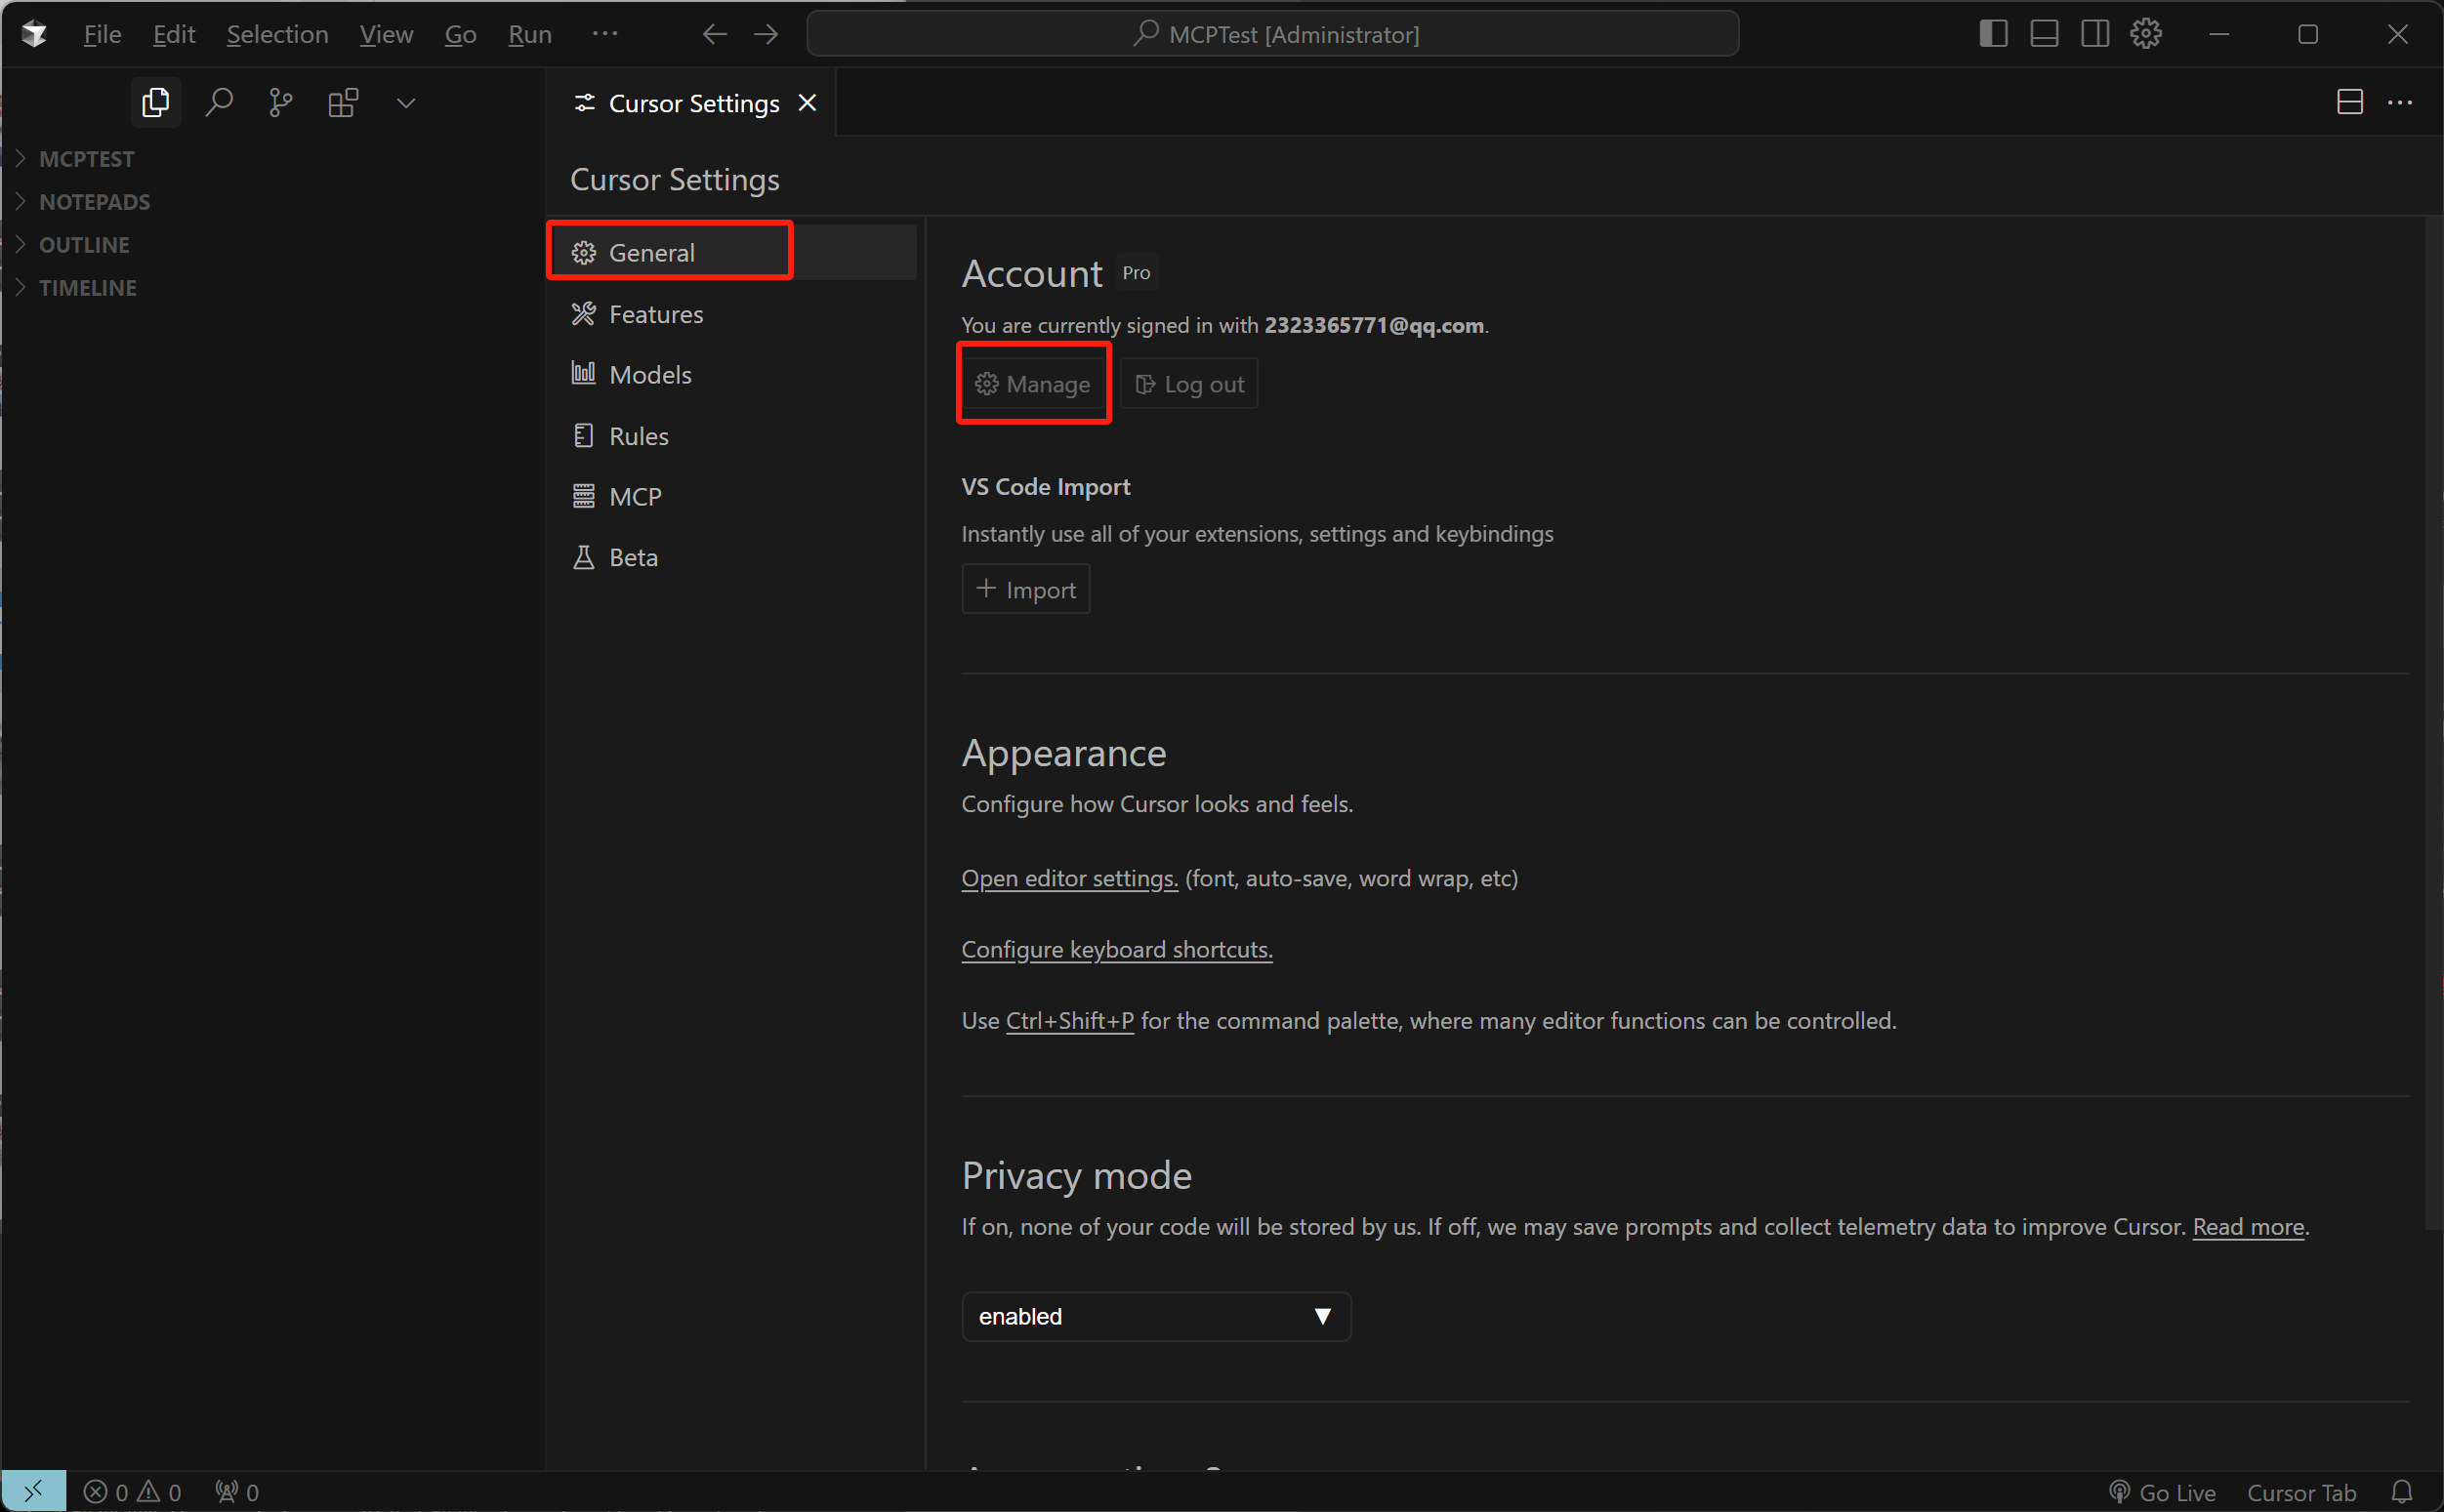Screen dimensions: 2444x1512
Task: Show hidden menu items ellipsis
Action: point(605,34)
